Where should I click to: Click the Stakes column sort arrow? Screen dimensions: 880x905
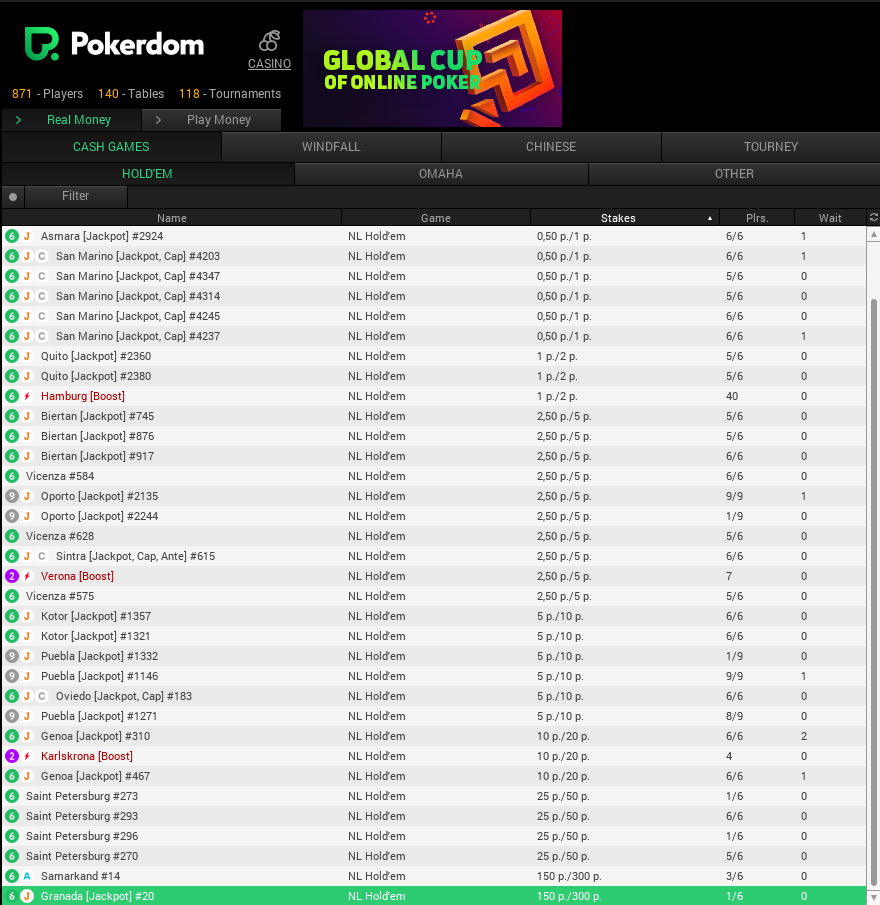(x=710, y=217)
